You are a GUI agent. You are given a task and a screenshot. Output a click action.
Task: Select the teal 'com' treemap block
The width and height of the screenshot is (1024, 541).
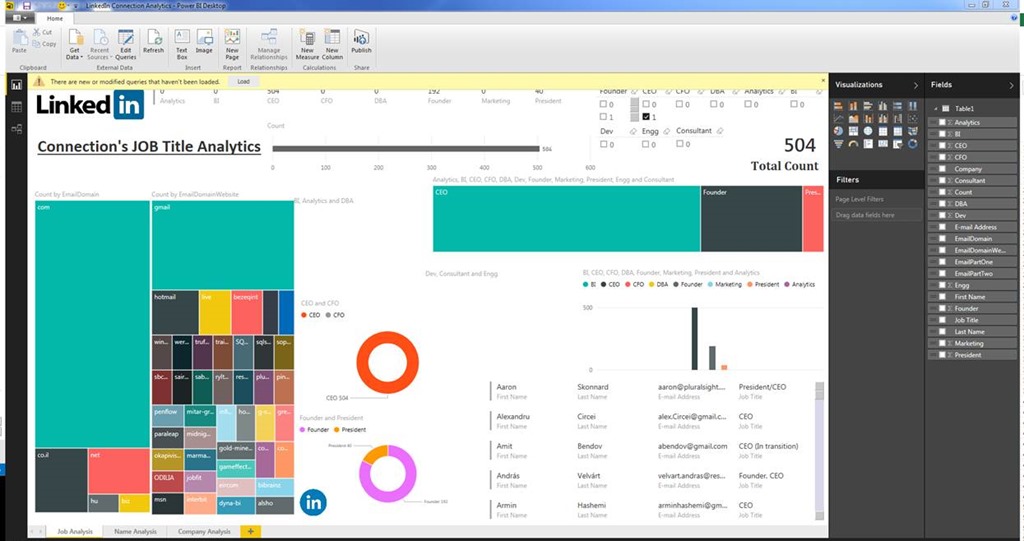point(92,320)
